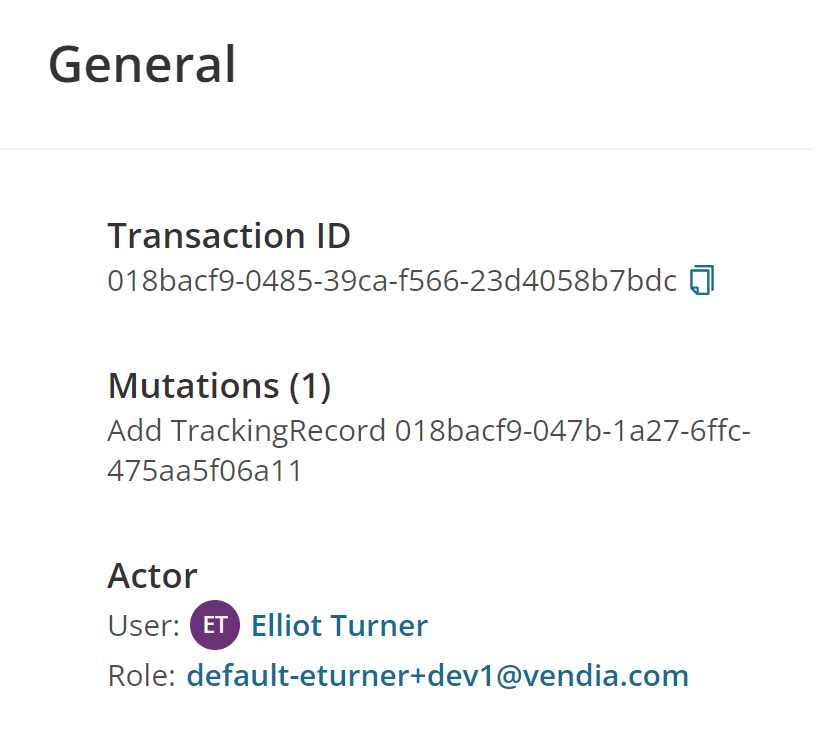The width and height of the screenshot is (813, 743).
Task: Click vendia.com in the role link
Action: coord(606,676)
